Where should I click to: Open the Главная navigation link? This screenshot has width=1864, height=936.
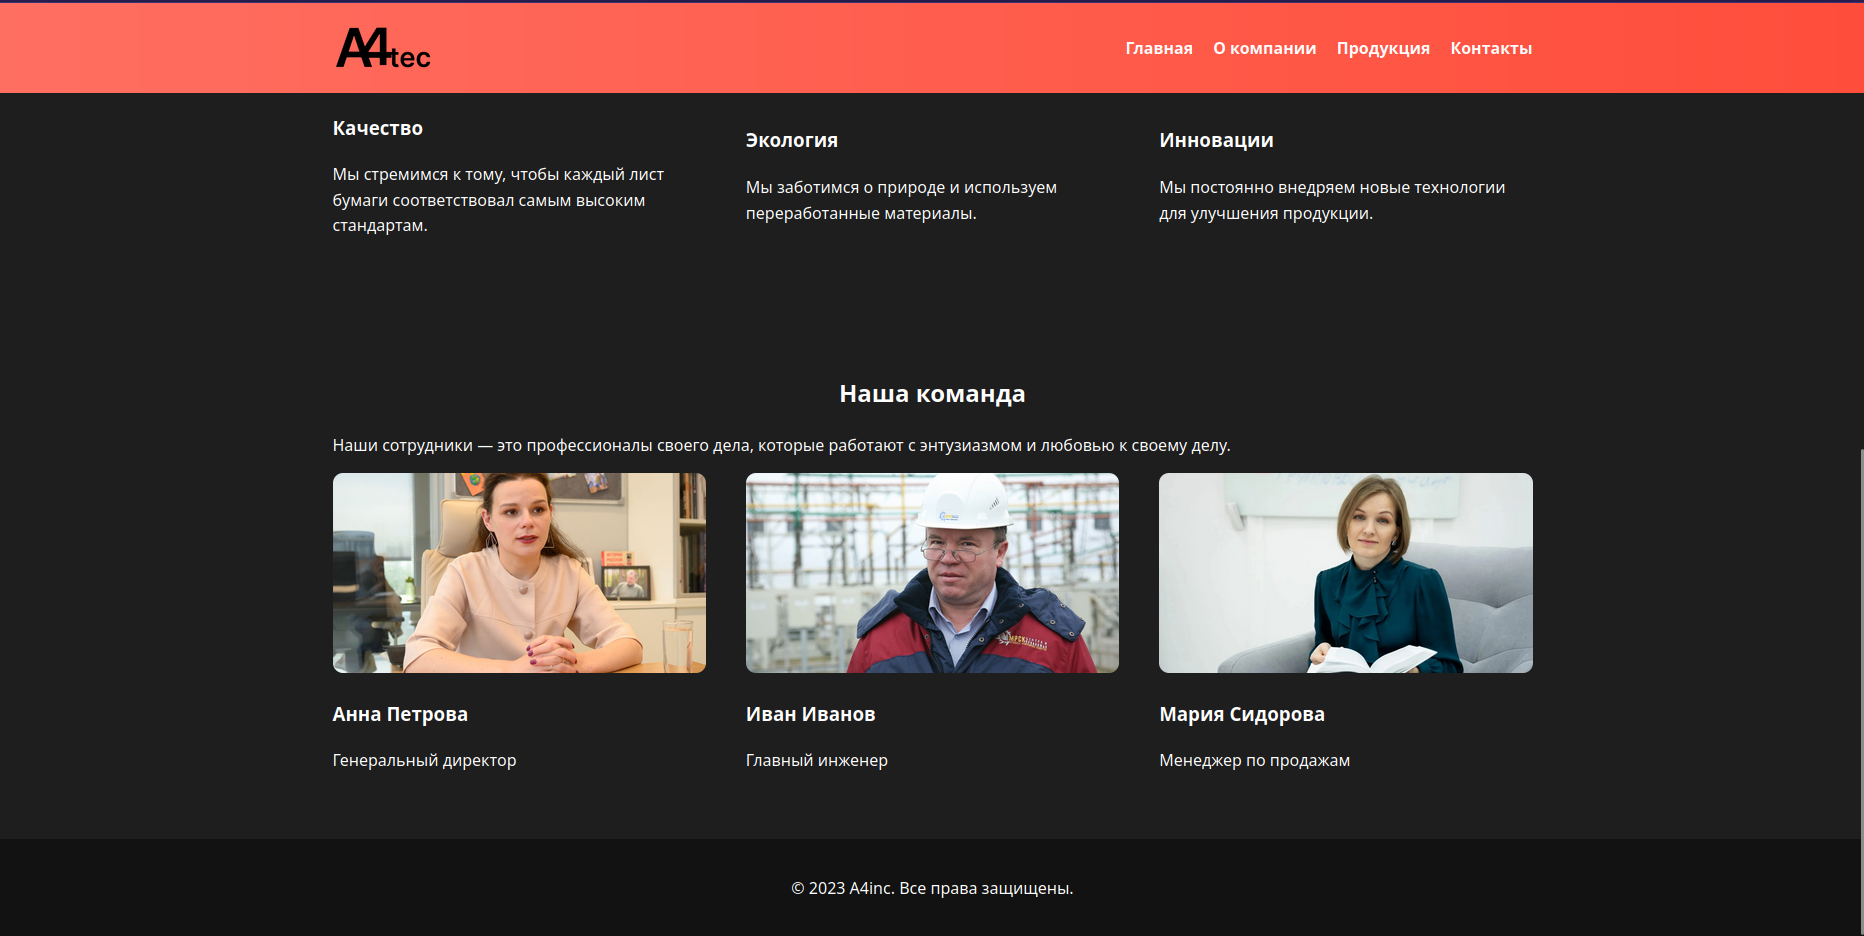[x=1158, y=48]
